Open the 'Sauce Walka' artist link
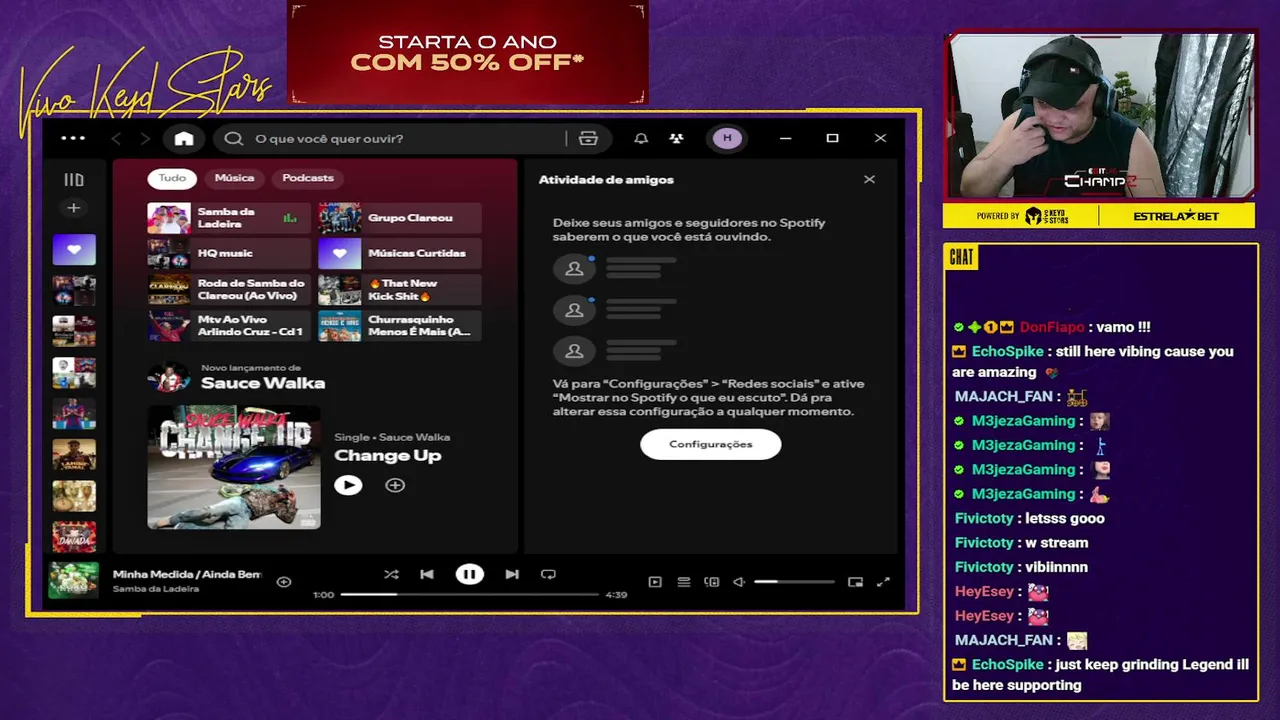Viewport: 1280px width, 720px height. [263, 383]
